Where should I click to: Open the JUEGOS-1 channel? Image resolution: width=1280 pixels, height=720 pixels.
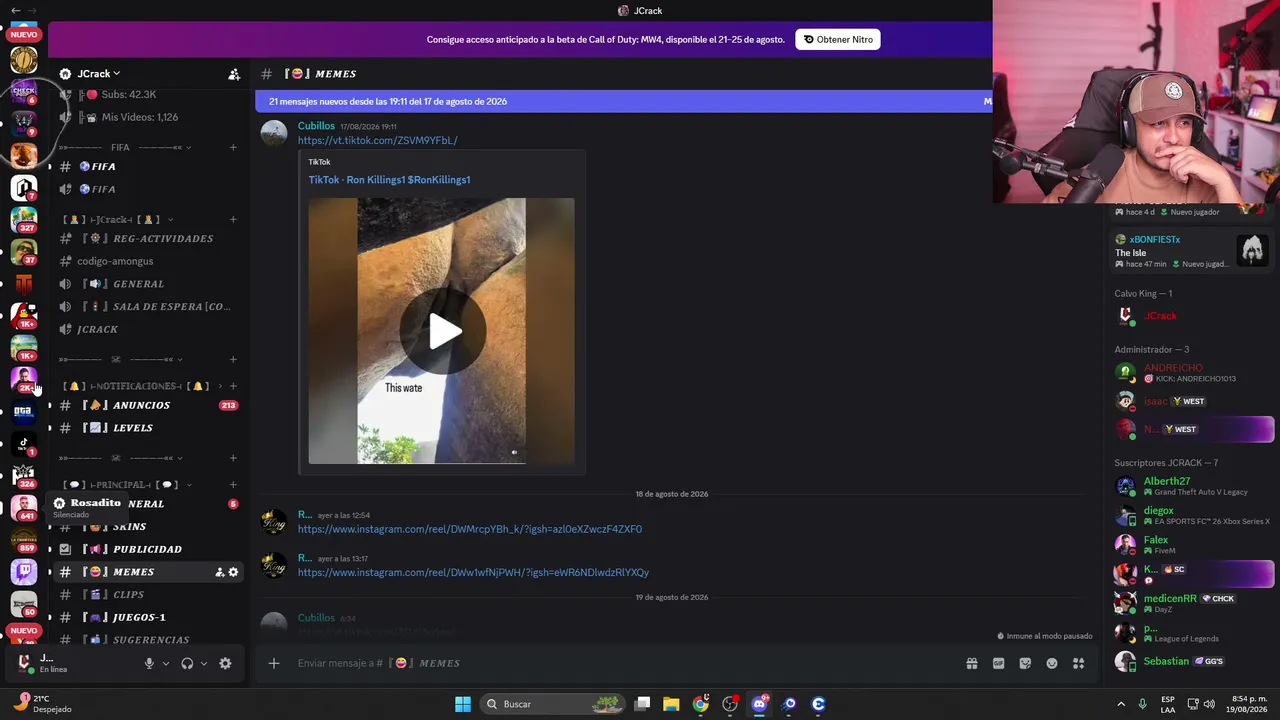click(146, 617)
